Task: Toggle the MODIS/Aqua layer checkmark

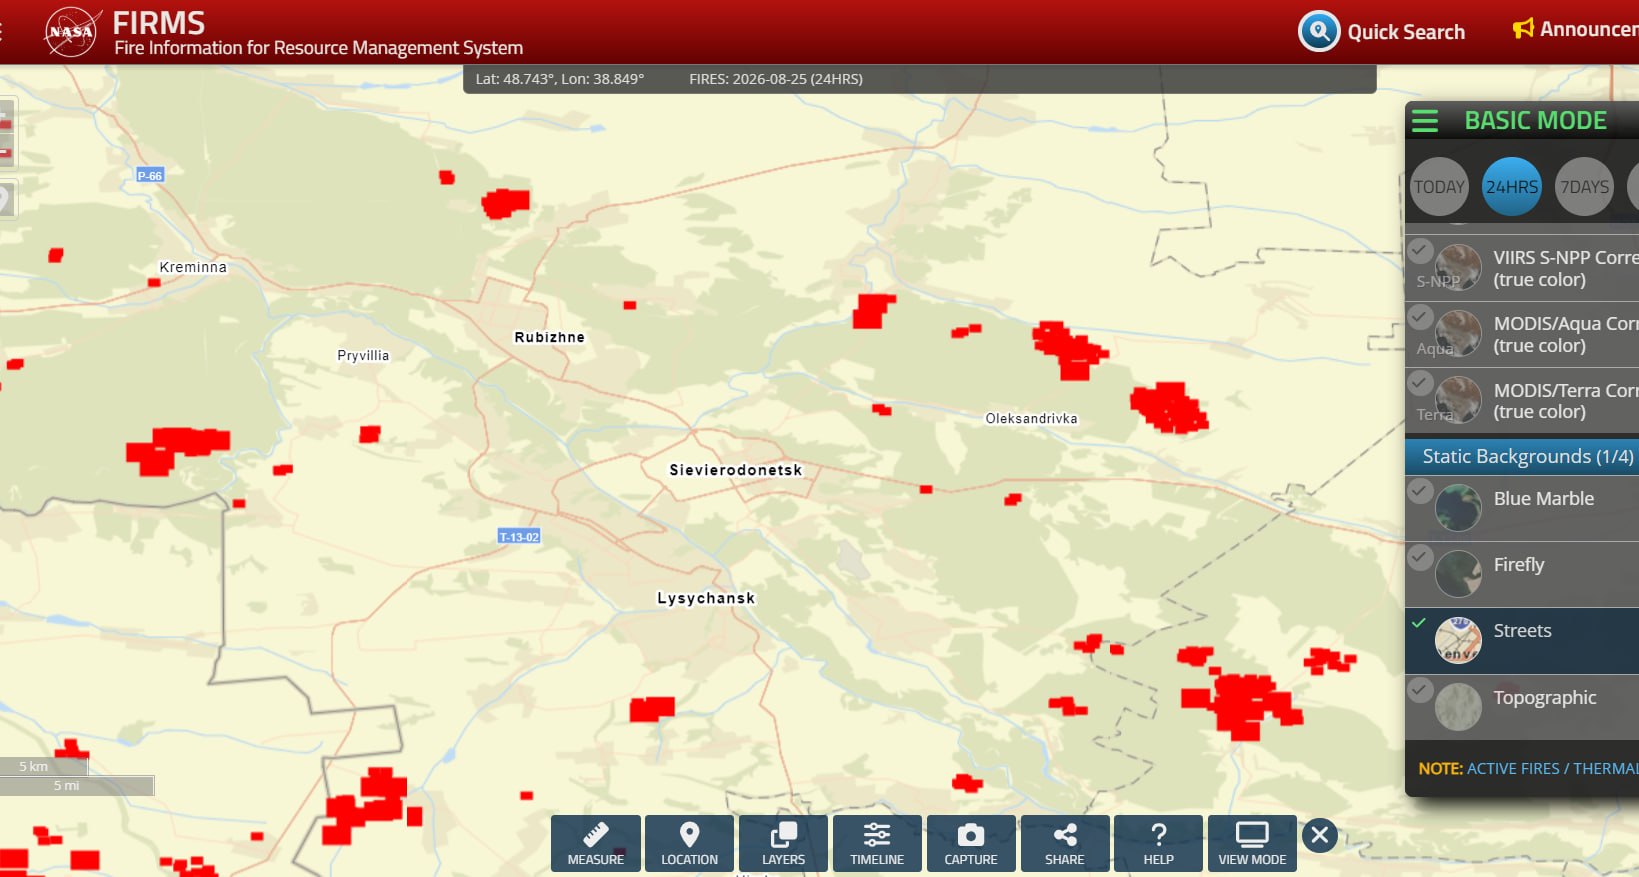Action: pyautogui.click(x=1420, y=317)
